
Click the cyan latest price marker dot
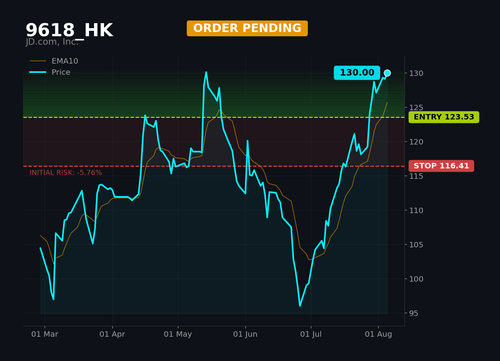tap(387, 73)
